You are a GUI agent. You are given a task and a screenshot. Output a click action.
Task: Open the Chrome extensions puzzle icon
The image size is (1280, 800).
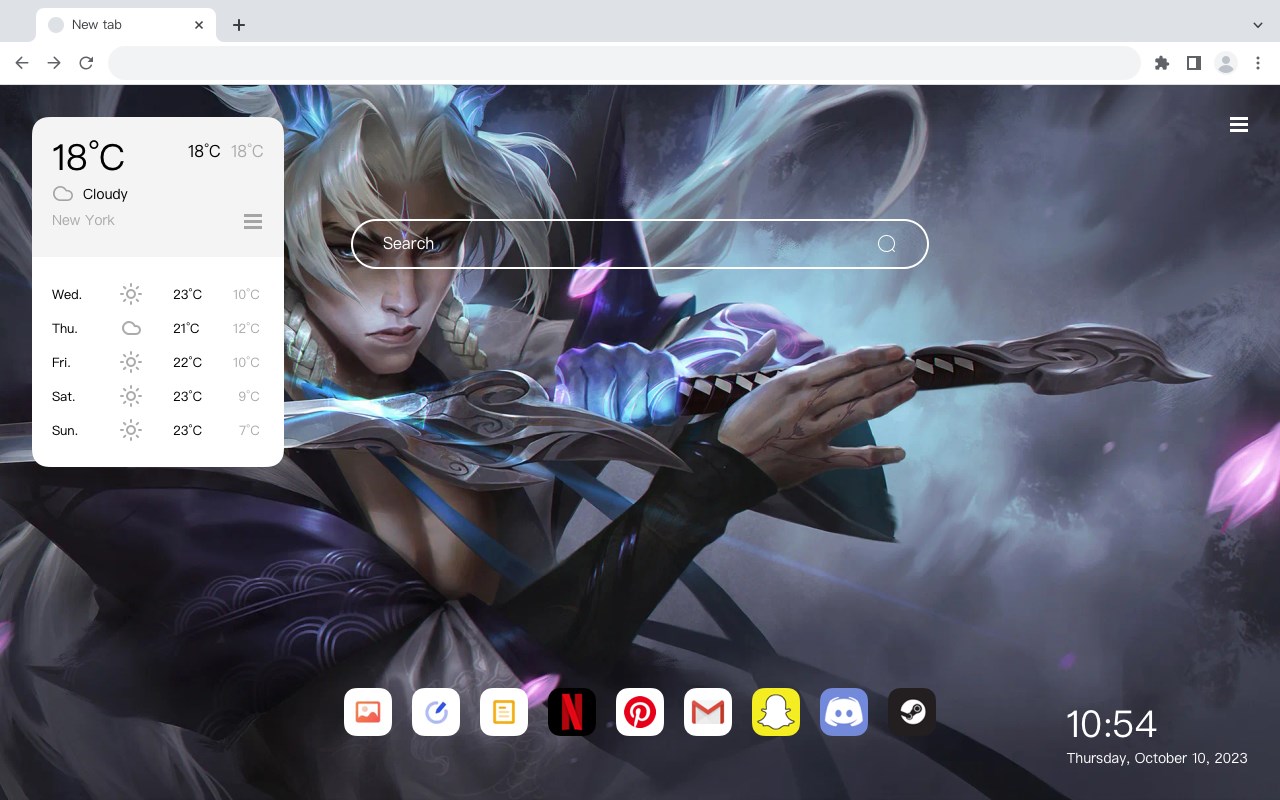1161,63
